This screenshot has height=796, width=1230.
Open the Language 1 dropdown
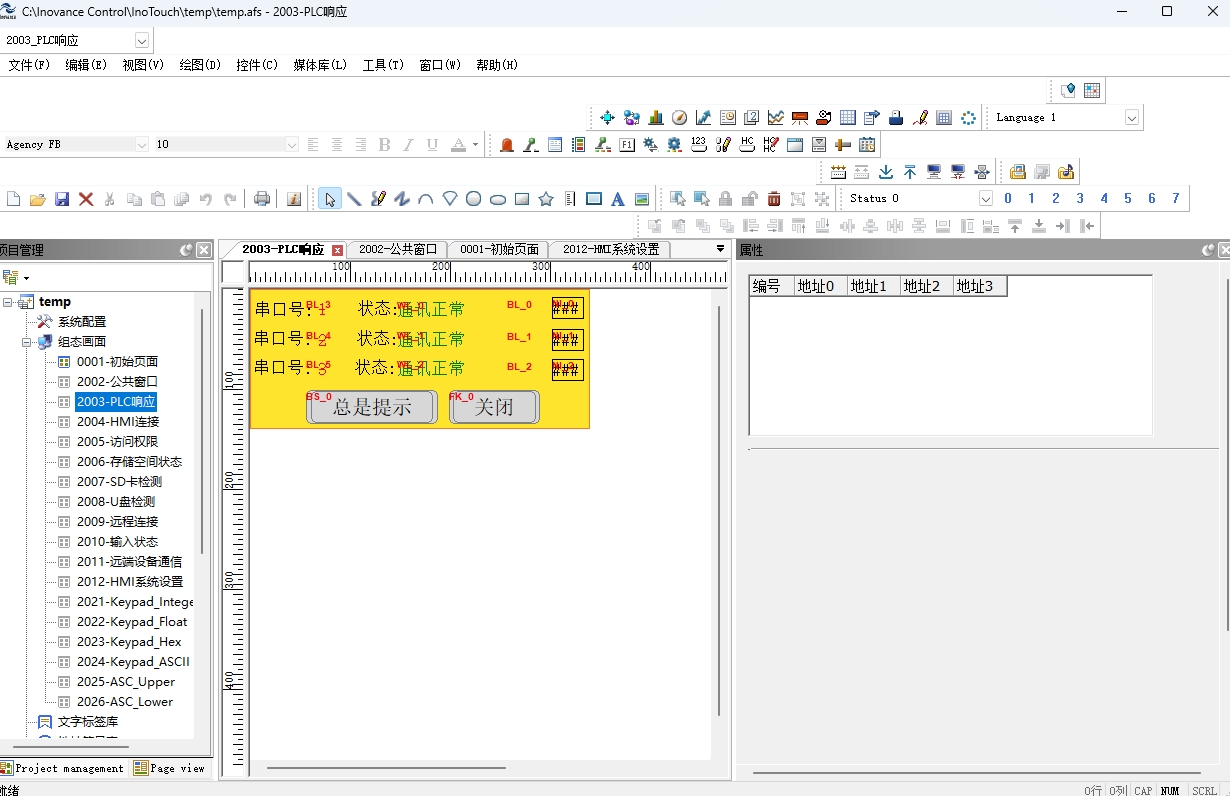pyautogui.click(x=1132, y=118)
